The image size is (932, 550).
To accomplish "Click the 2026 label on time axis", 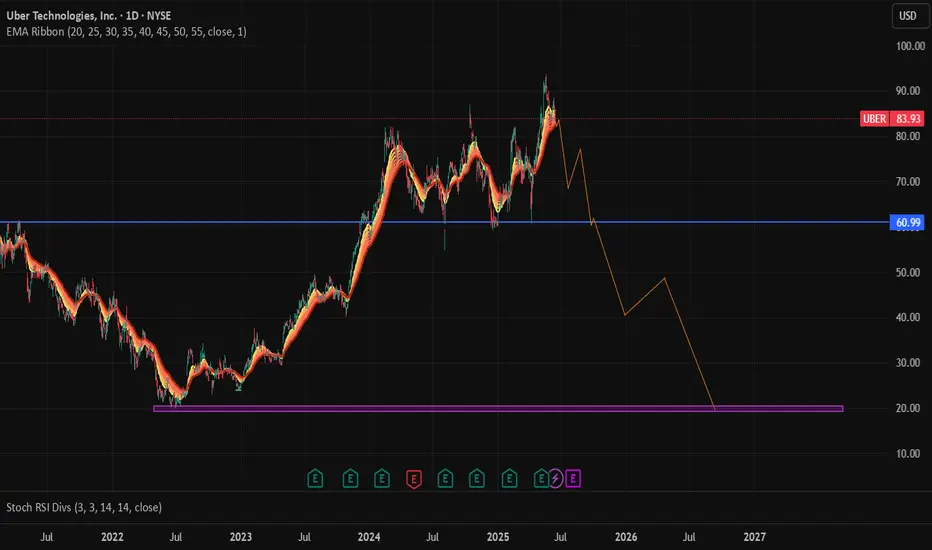I will 626,537.
